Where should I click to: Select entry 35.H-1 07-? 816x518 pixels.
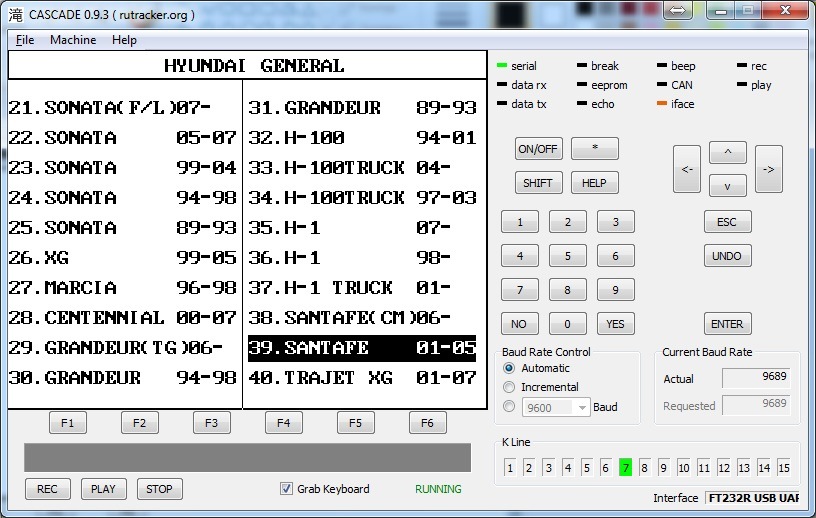(x=350, y=228)
